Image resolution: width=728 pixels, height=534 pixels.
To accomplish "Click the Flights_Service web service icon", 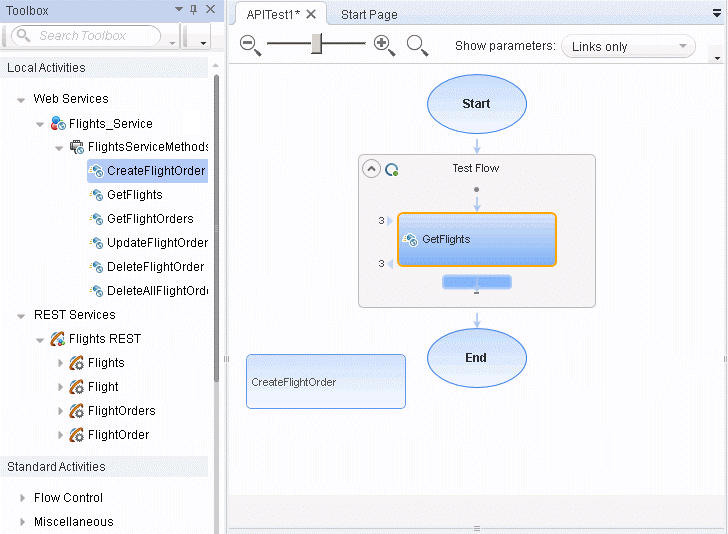I will click(58, 123).
